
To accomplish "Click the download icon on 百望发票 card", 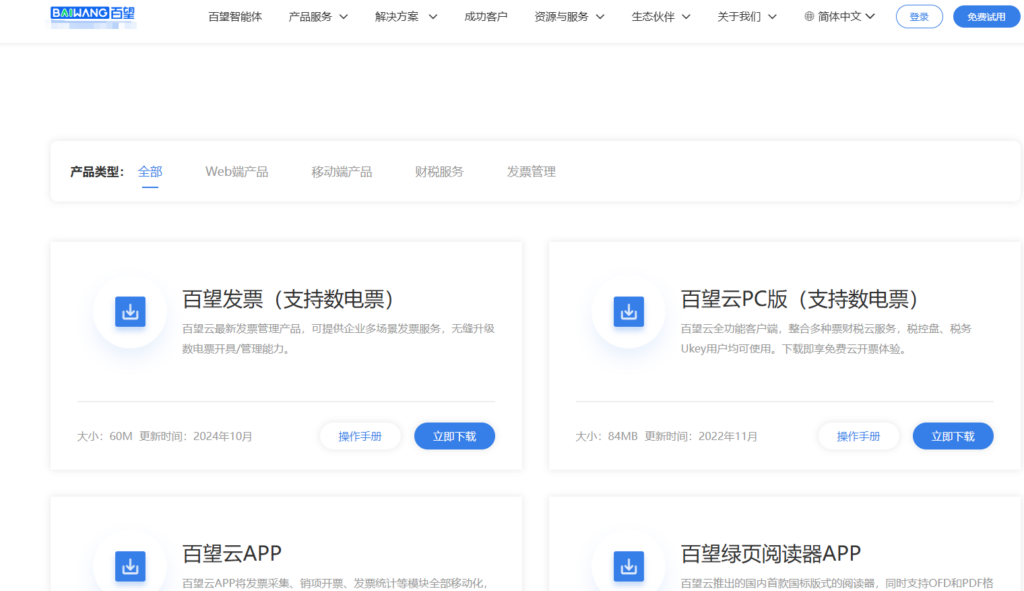I will (129, 311).
